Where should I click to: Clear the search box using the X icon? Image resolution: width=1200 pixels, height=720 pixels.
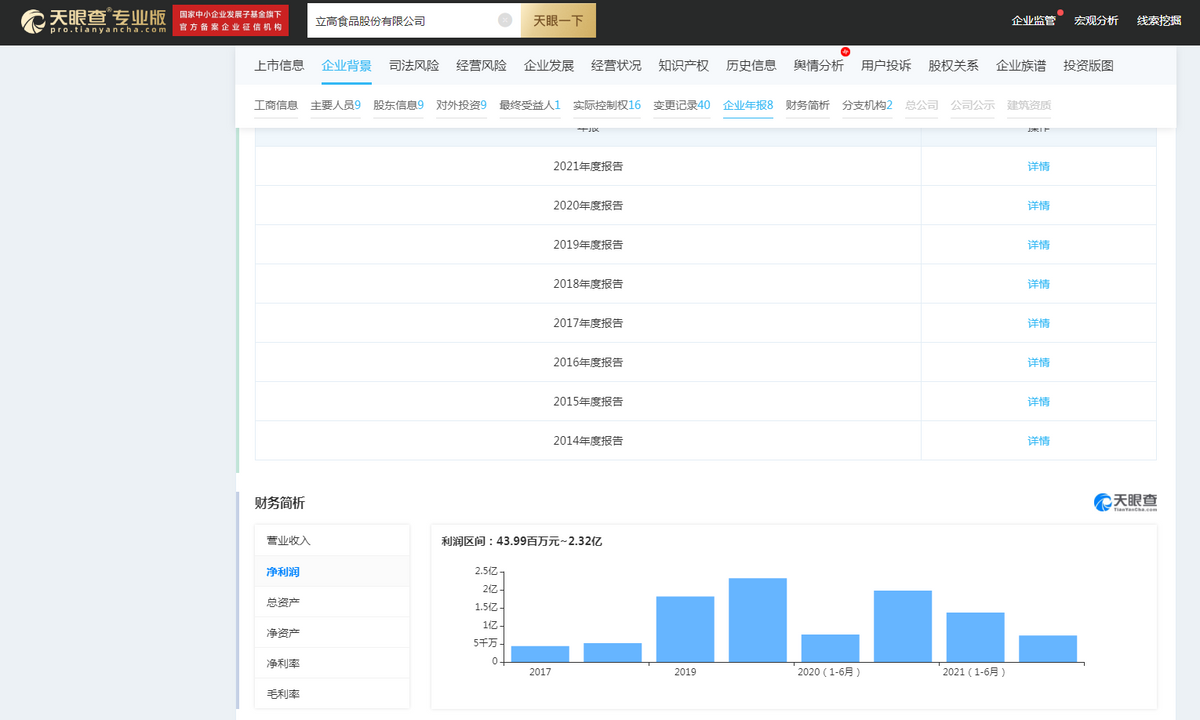point(505,20)
